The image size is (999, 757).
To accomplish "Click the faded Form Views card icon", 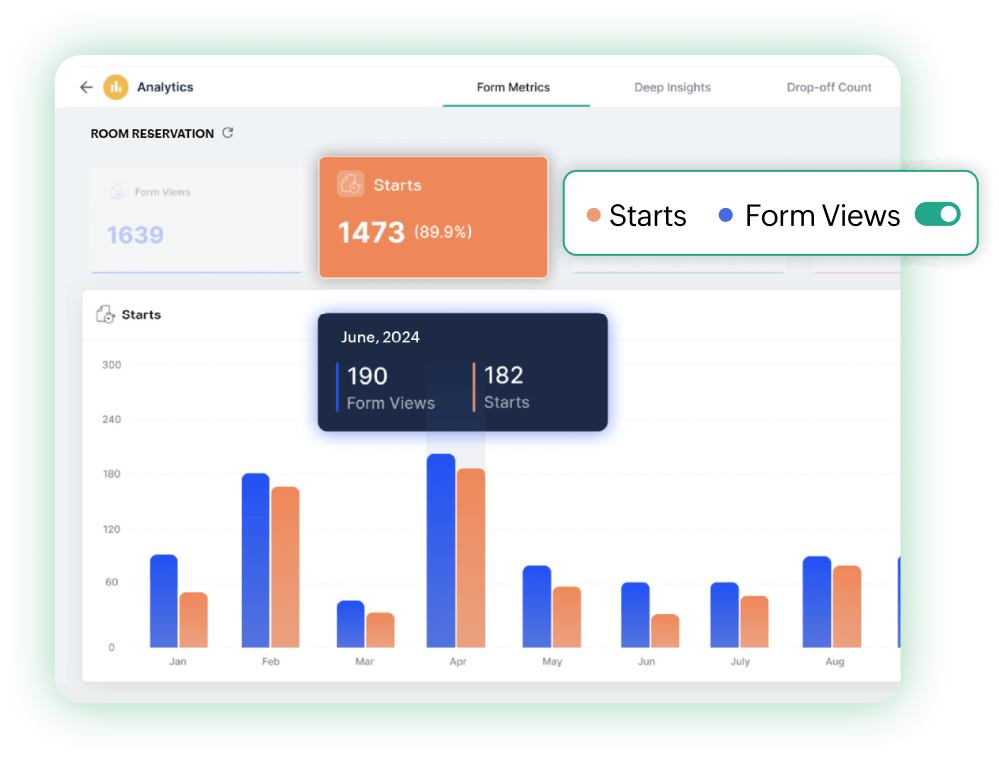I will [x=117, y=192].
